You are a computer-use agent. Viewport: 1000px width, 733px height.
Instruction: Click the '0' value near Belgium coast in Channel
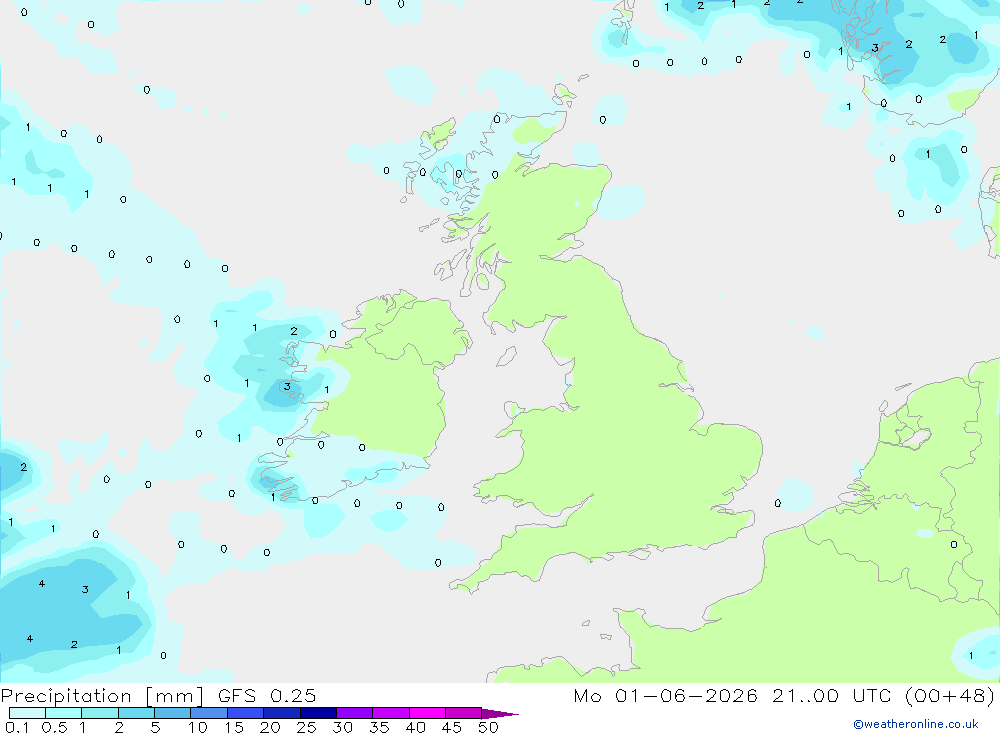coord(777,503)
